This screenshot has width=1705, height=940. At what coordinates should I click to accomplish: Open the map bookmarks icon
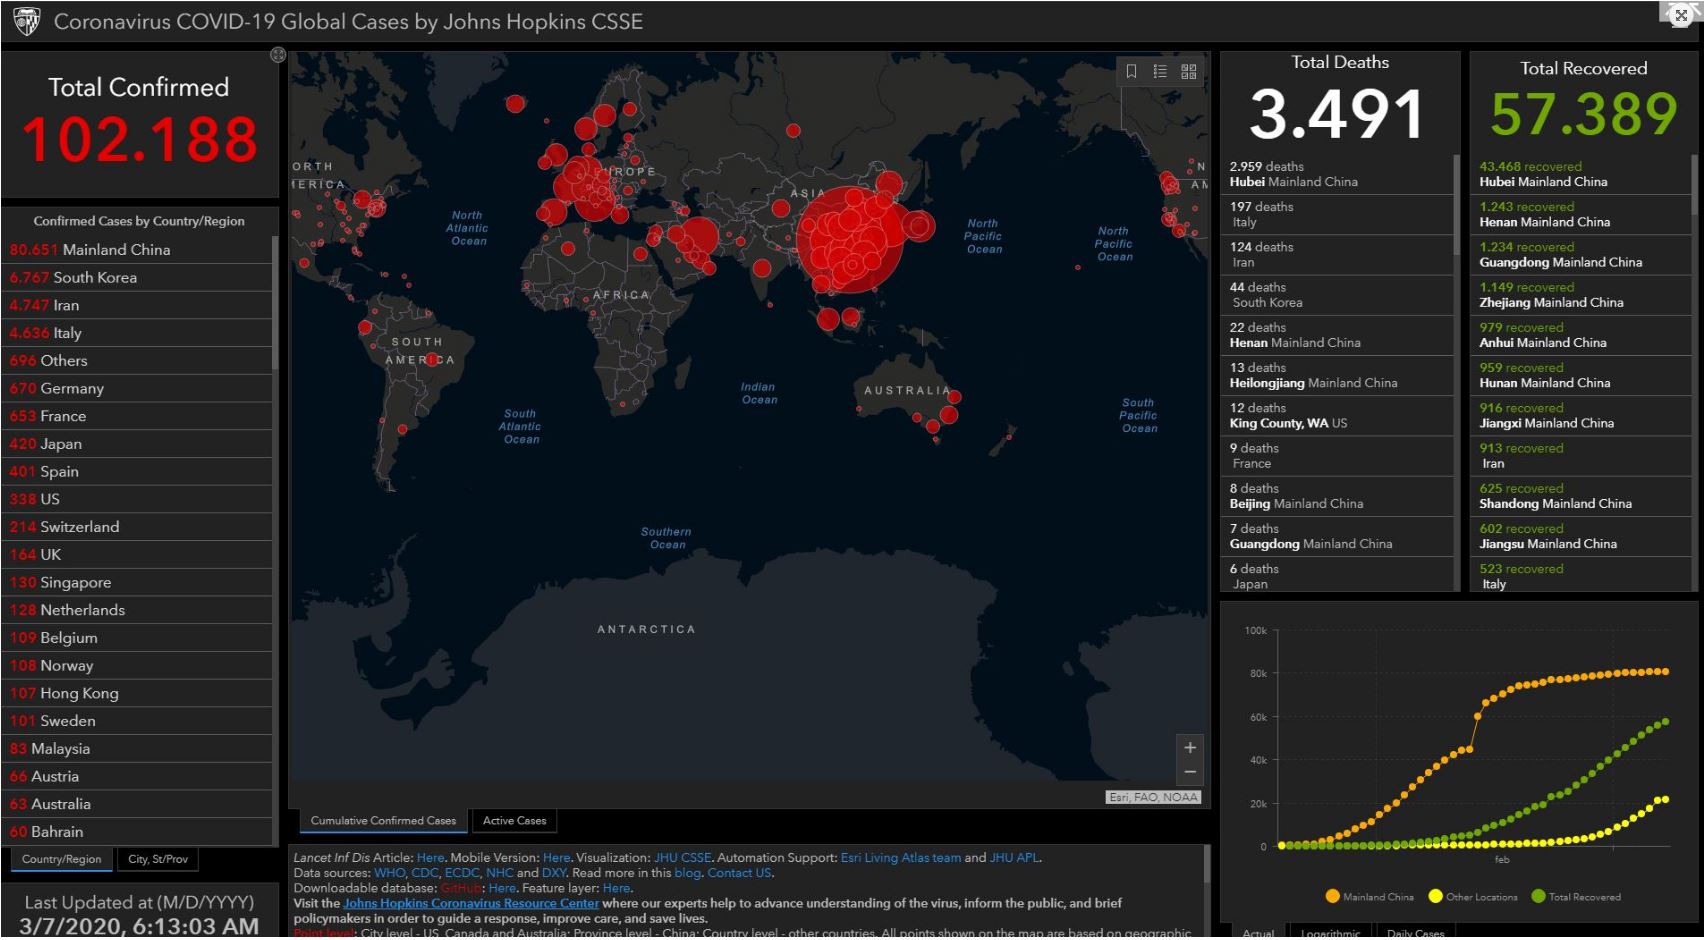click(1131, 71)
